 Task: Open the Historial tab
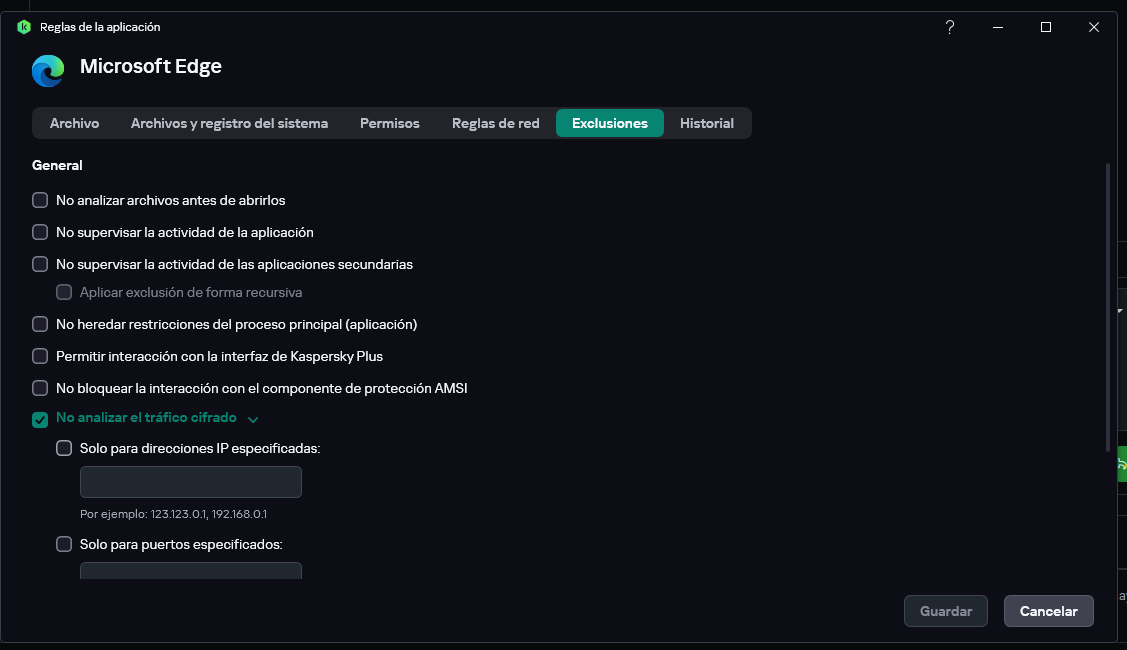707,123
